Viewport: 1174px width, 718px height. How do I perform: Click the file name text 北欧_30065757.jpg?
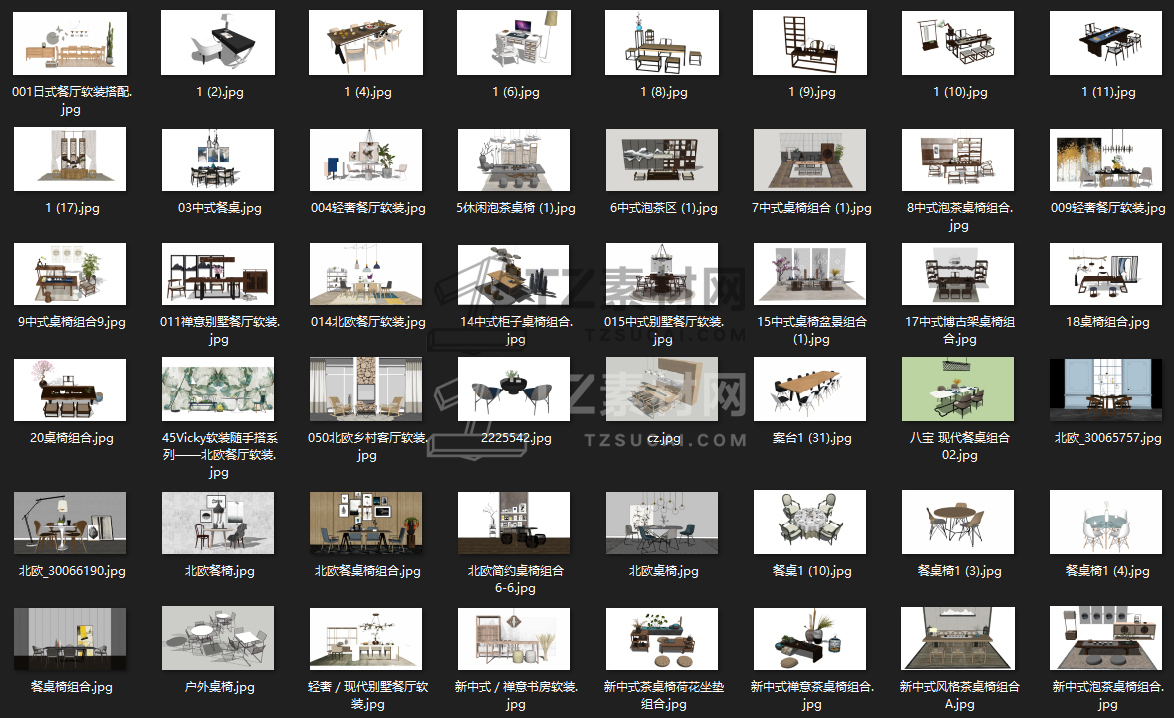coord(1108,439)
